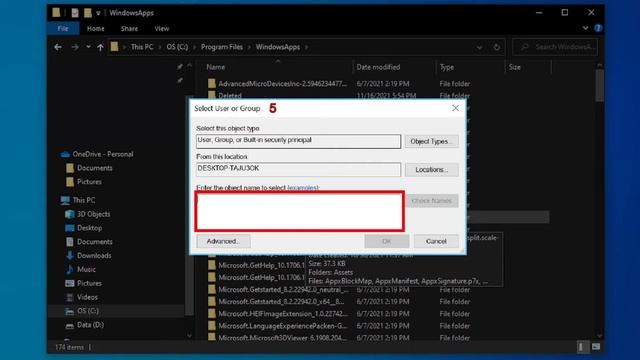Go back with the back arrow

(x=58, y=47)
